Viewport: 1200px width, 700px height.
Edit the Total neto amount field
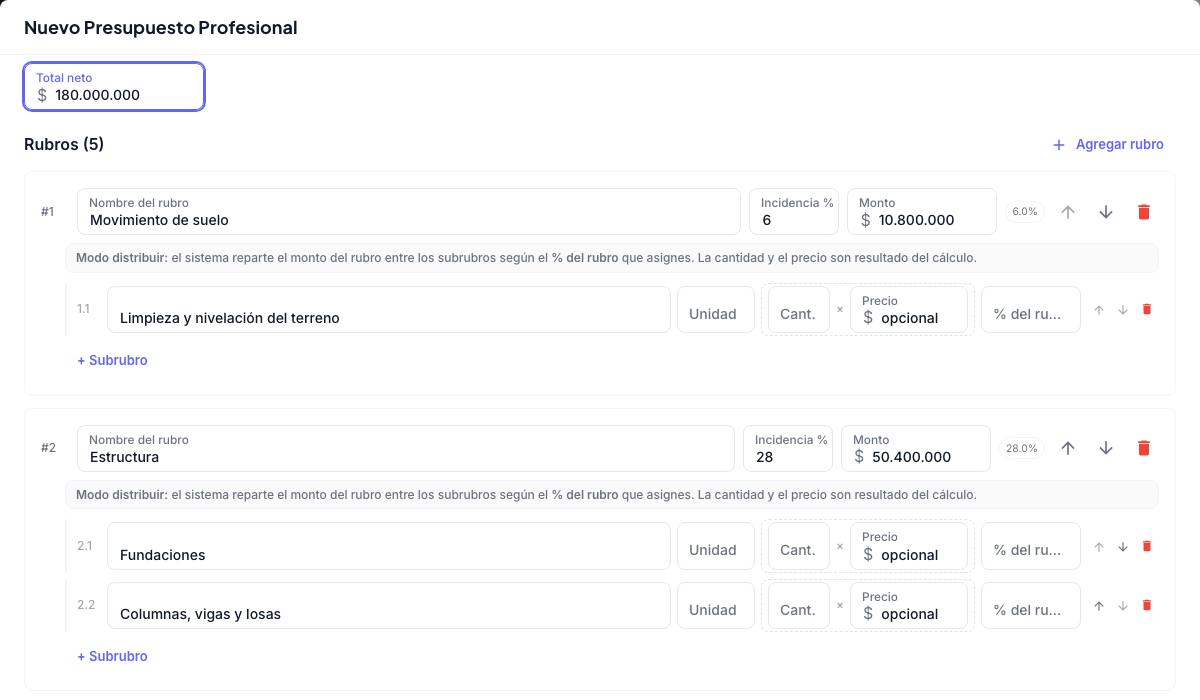click(114, 87)
